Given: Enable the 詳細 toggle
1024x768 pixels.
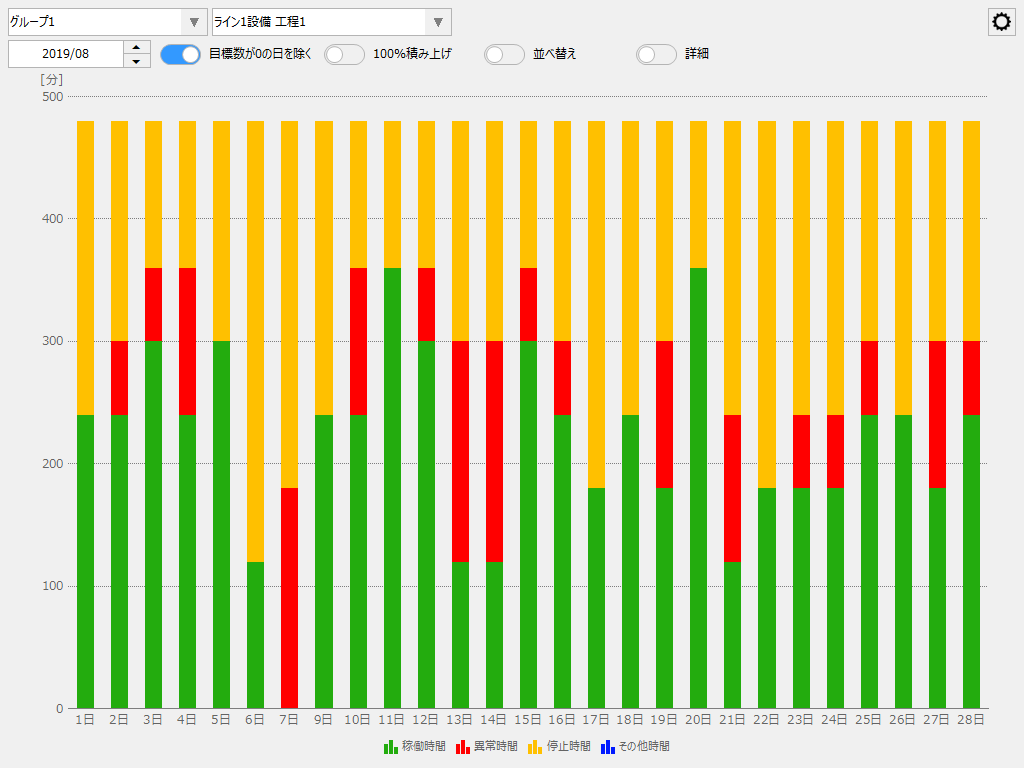Looking at the screenshot, I should click(x=656, y=54).
